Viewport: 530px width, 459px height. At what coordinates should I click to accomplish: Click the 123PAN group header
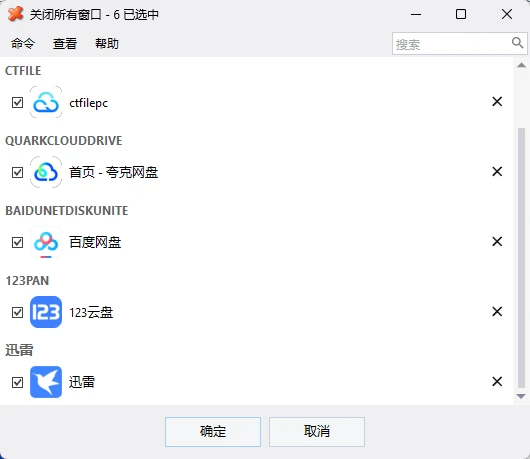(x=27, y=281)
